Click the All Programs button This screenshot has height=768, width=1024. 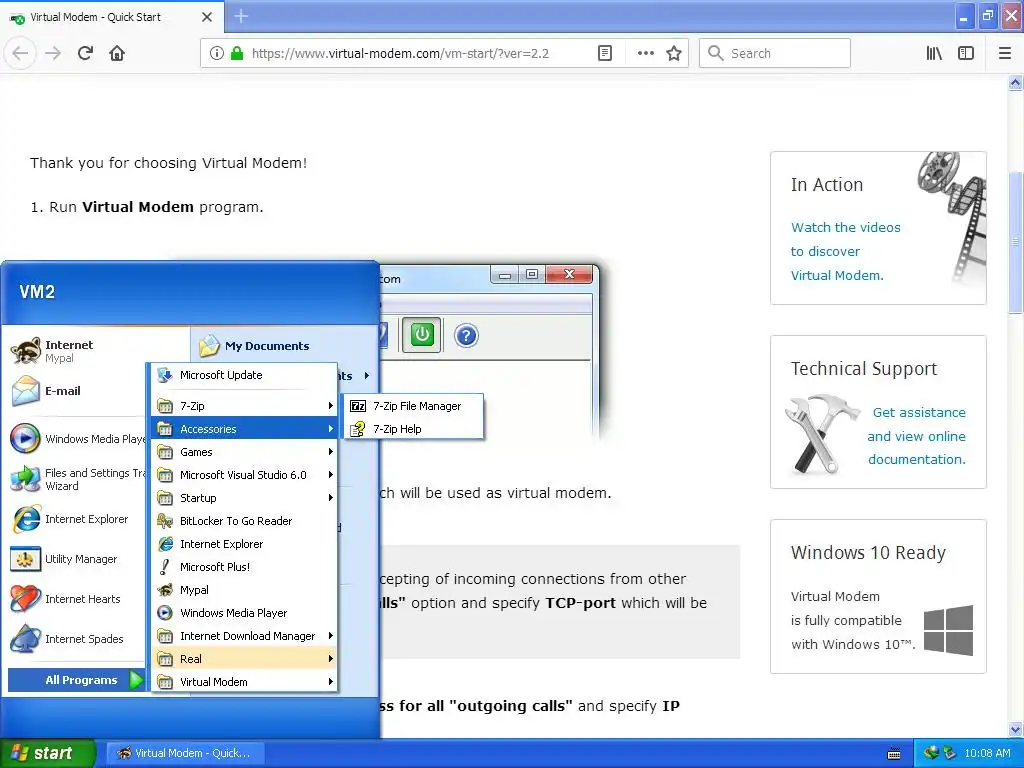76,680
